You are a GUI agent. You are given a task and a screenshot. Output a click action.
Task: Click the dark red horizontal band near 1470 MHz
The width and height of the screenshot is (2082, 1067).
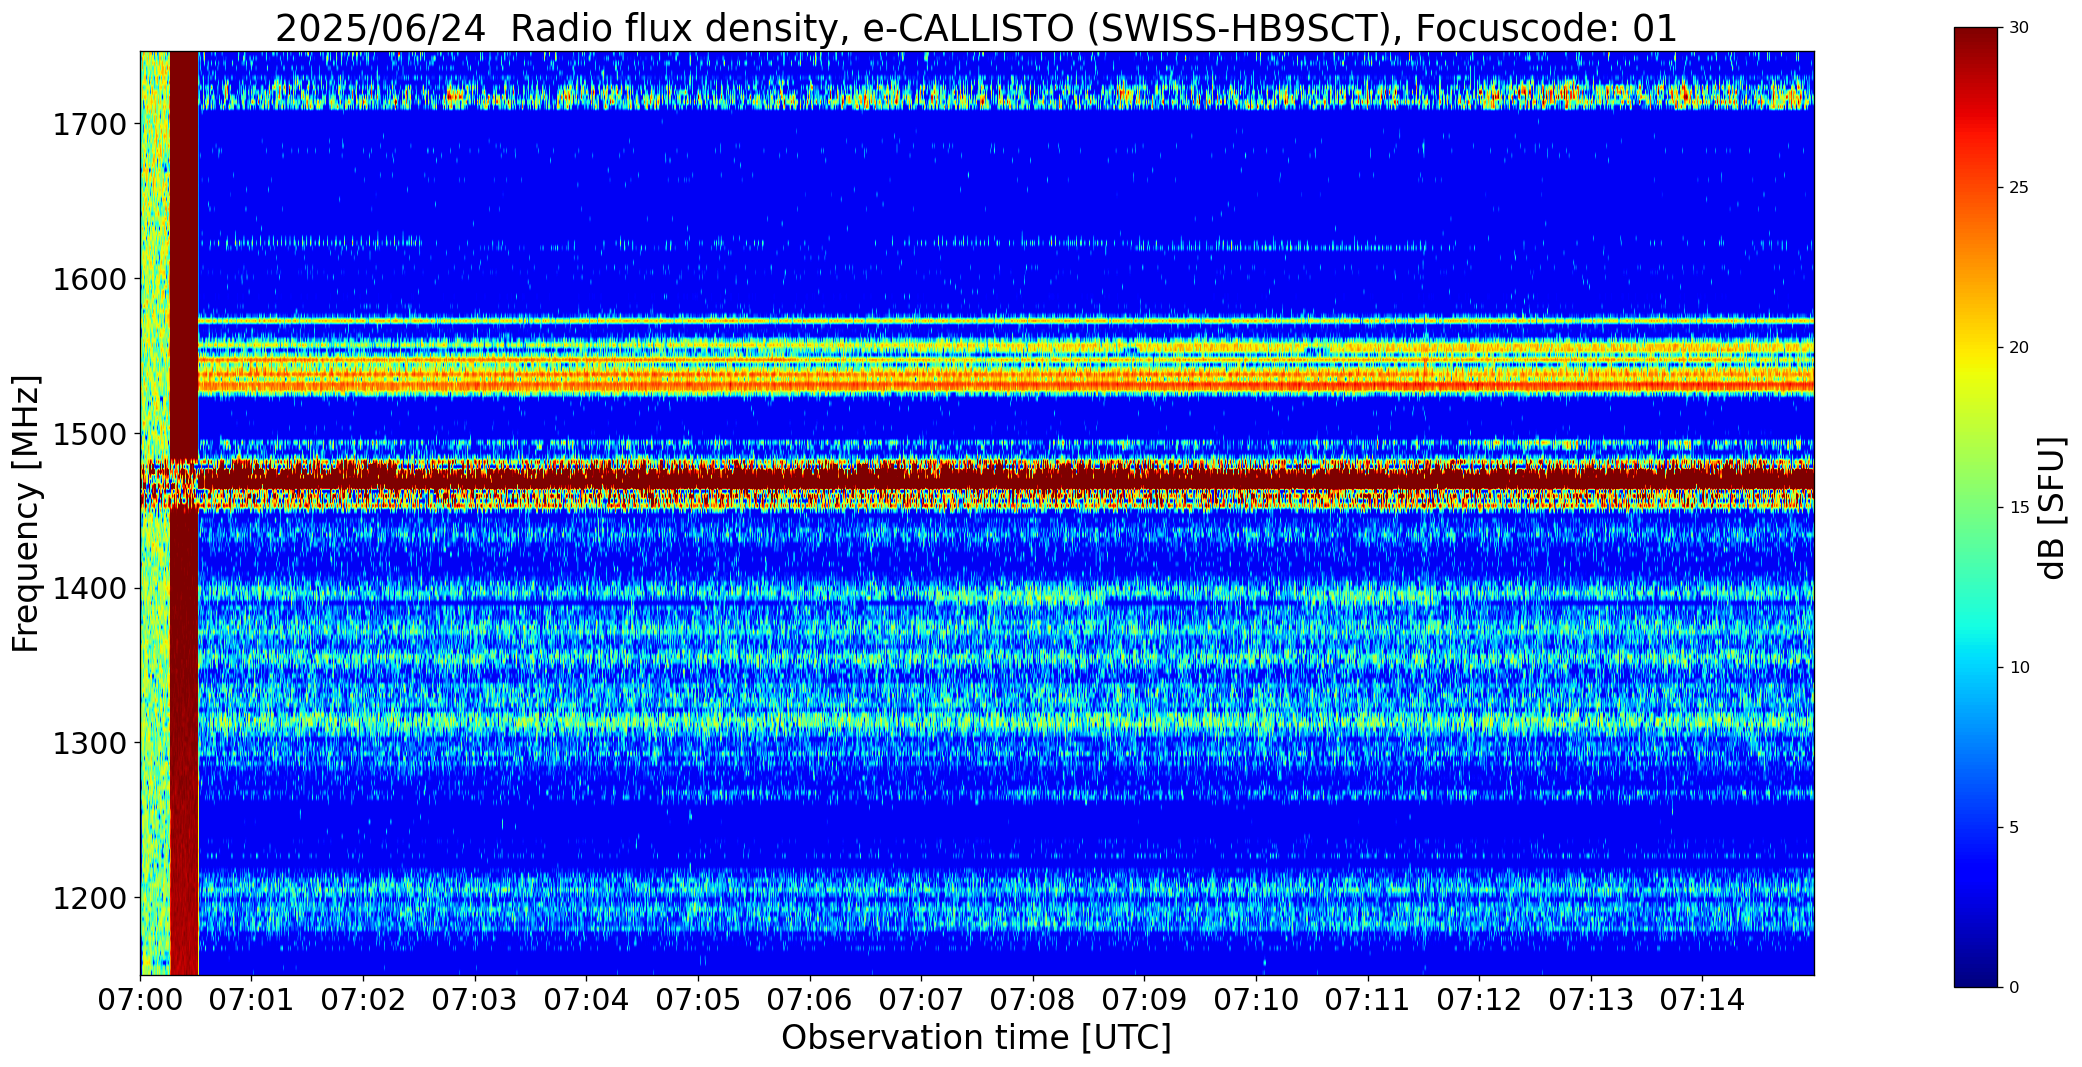pyautogui.click(x=1005, y=477)
